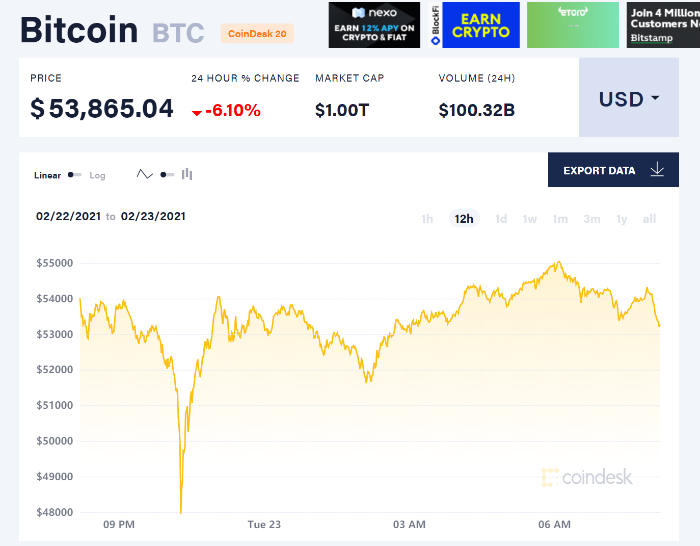Open the BlockFi Earn Crypto ad
This screenshot has width=700, height=546.
pos(474,25)
